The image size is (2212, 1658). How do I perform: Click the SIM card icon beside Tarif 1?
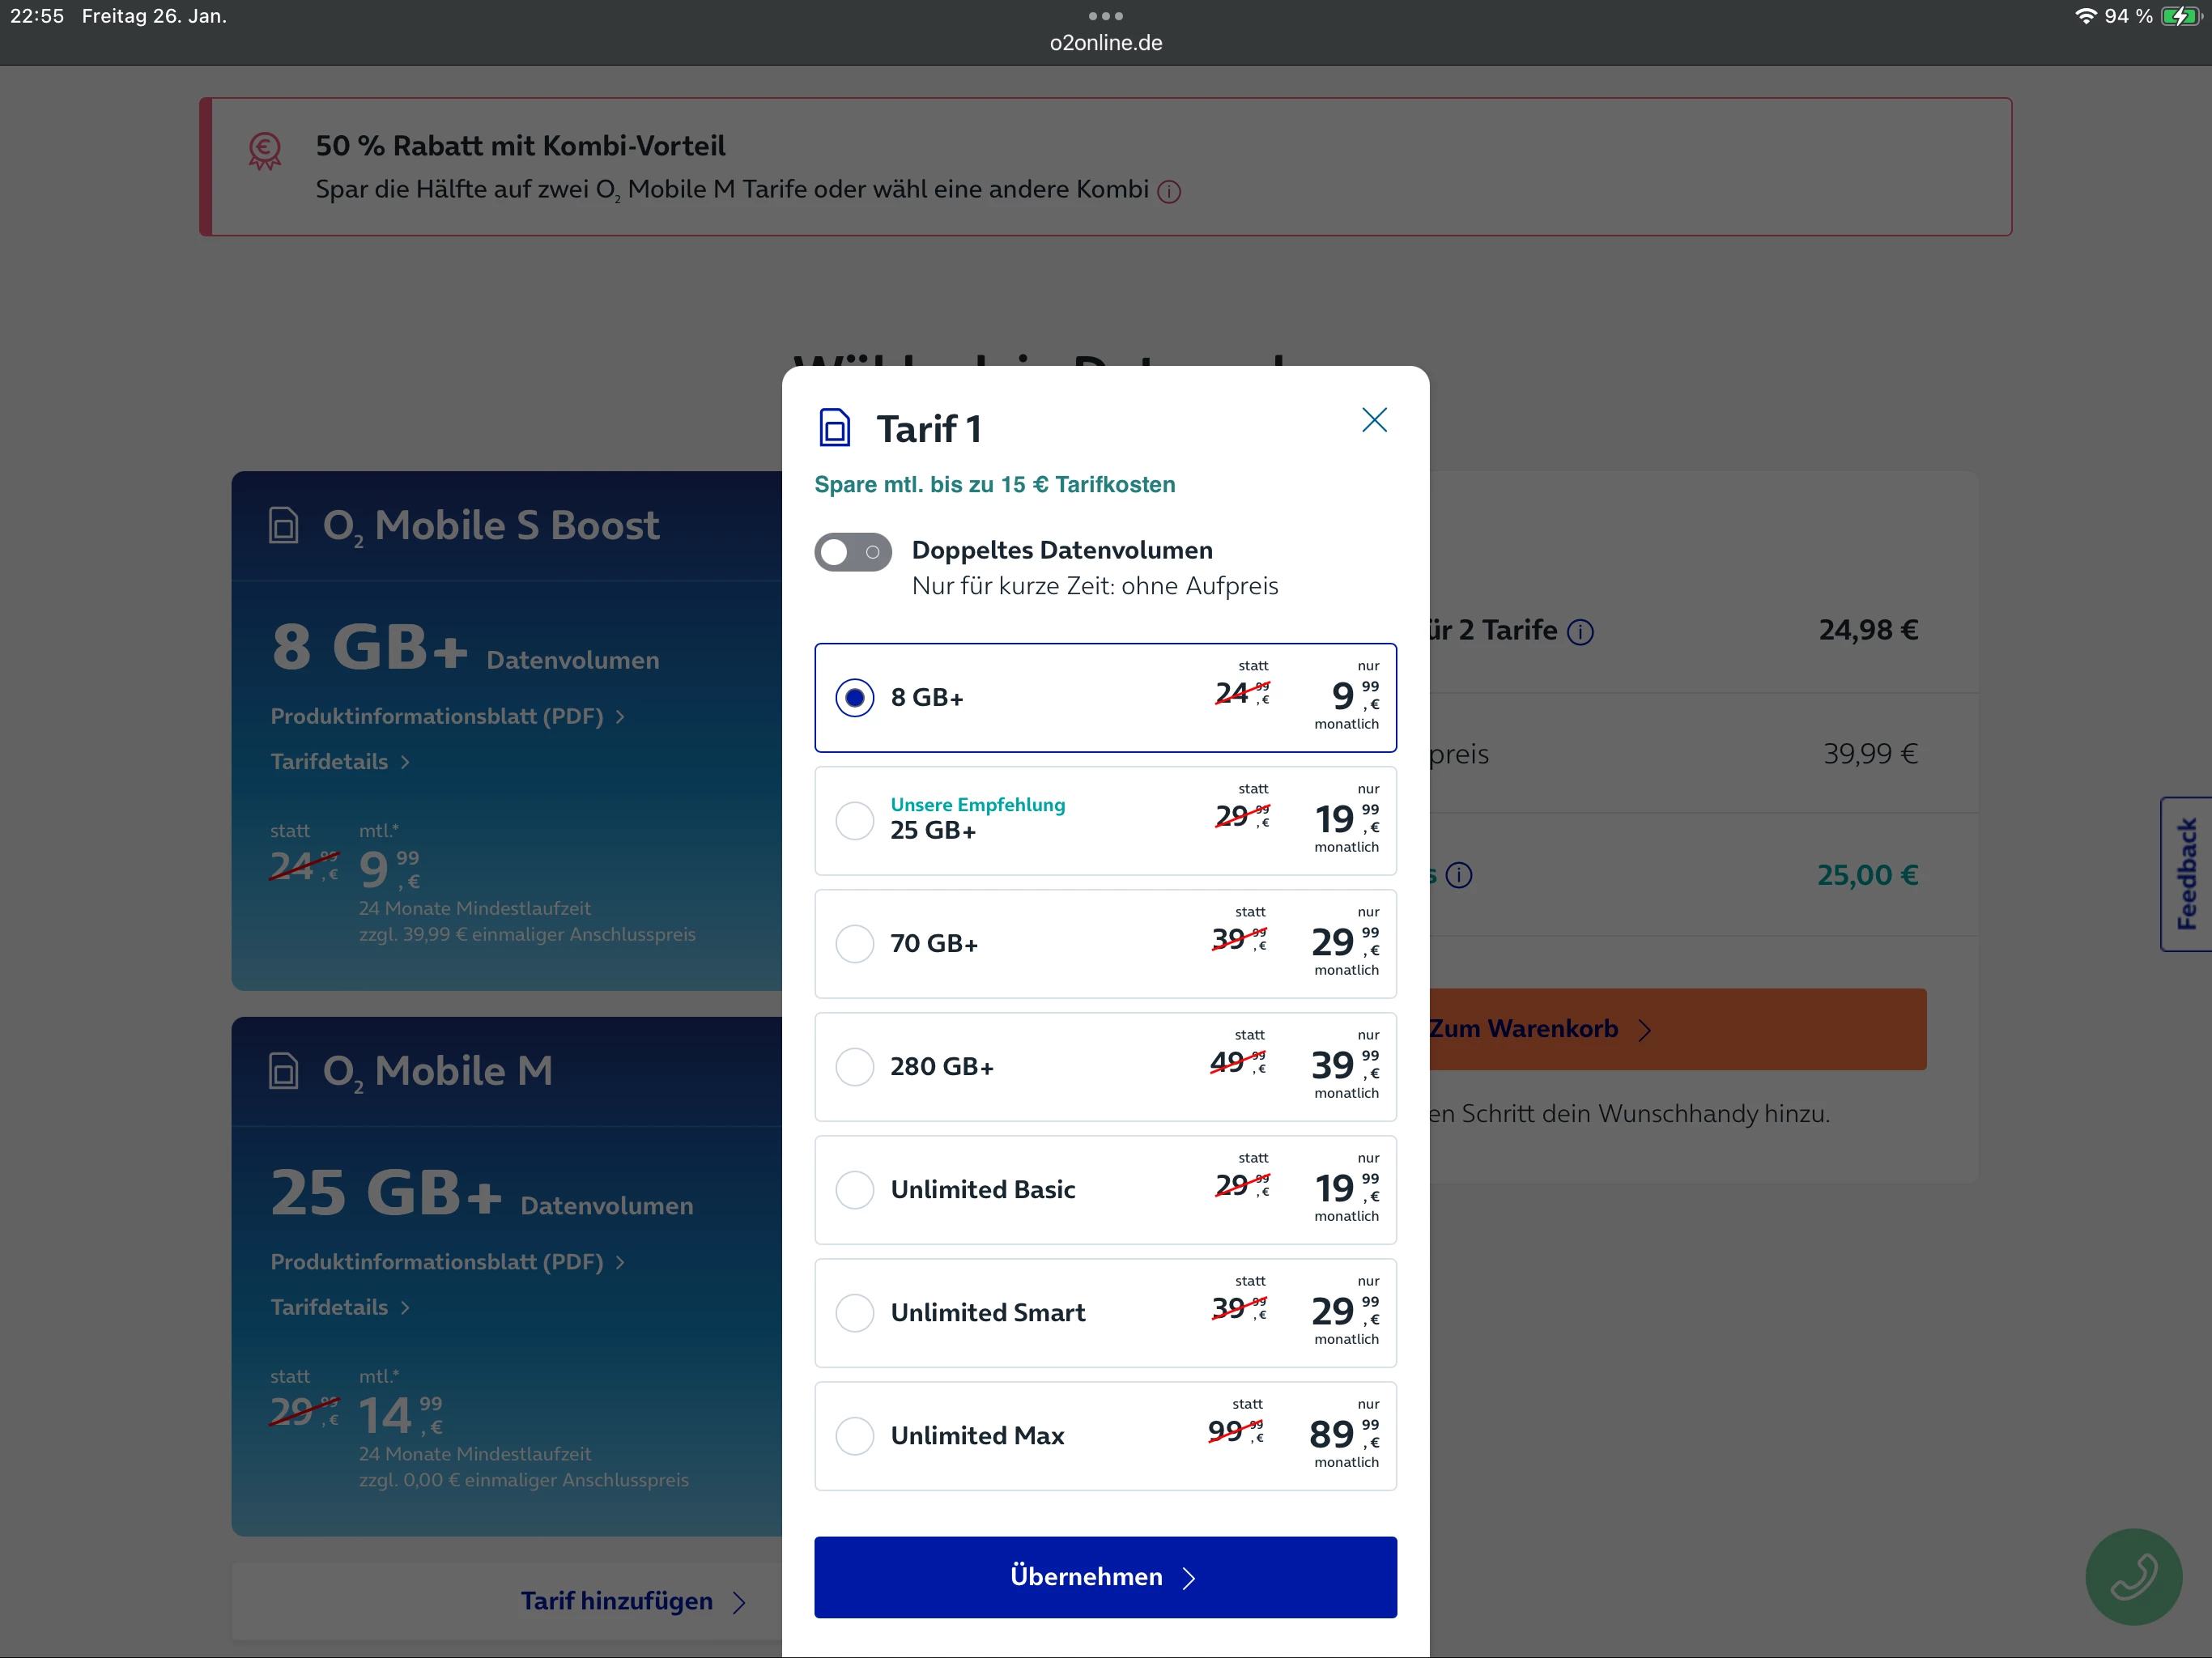[x=834, y=428]
